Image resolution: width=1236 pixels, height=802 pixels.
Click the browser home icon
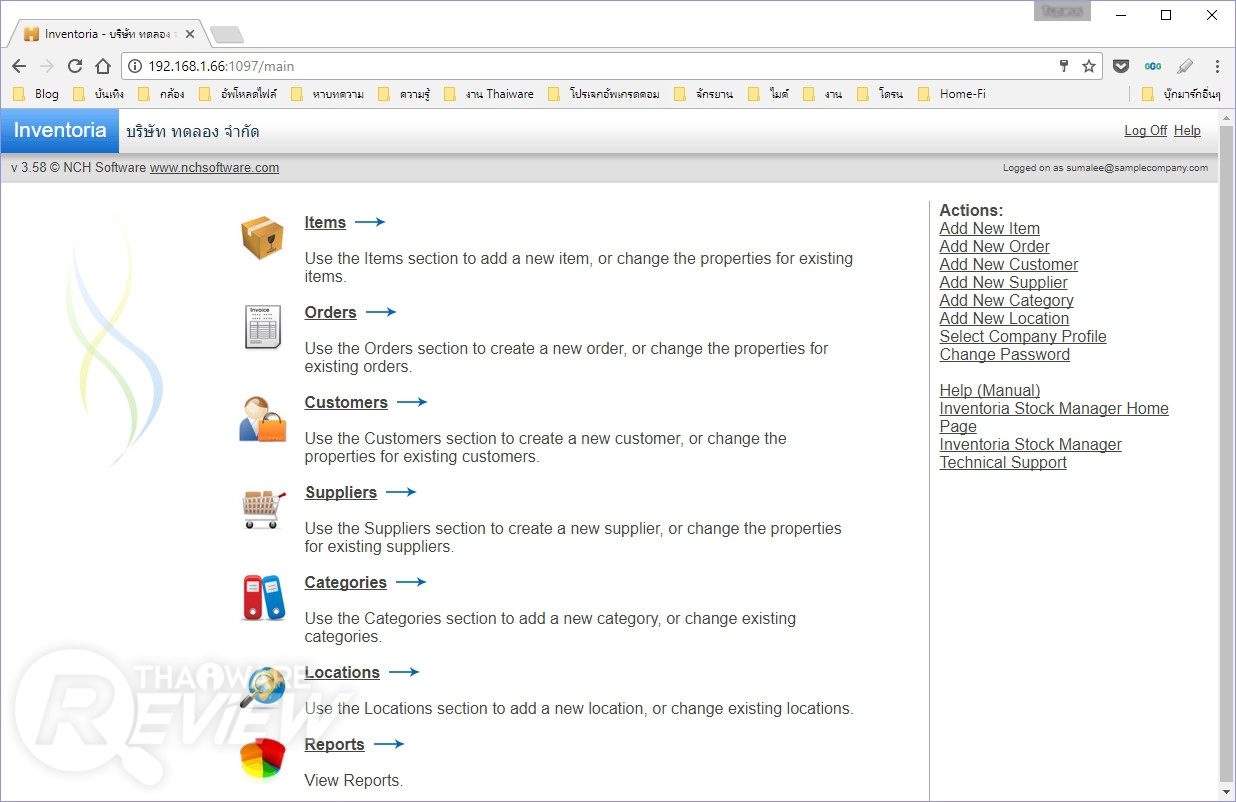103,66
